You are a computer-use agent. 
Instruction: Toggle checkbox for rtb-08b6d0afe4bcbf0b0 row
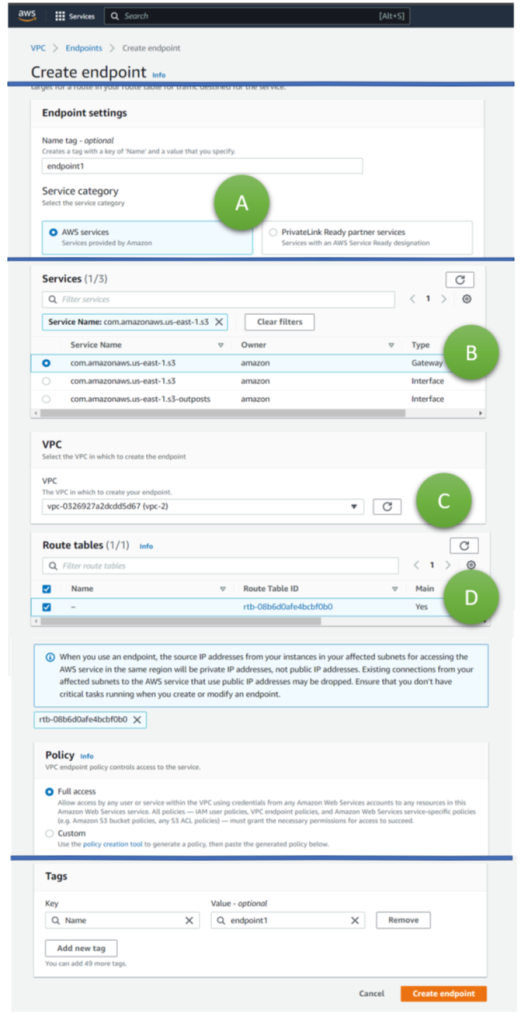(x=46, y=607)
